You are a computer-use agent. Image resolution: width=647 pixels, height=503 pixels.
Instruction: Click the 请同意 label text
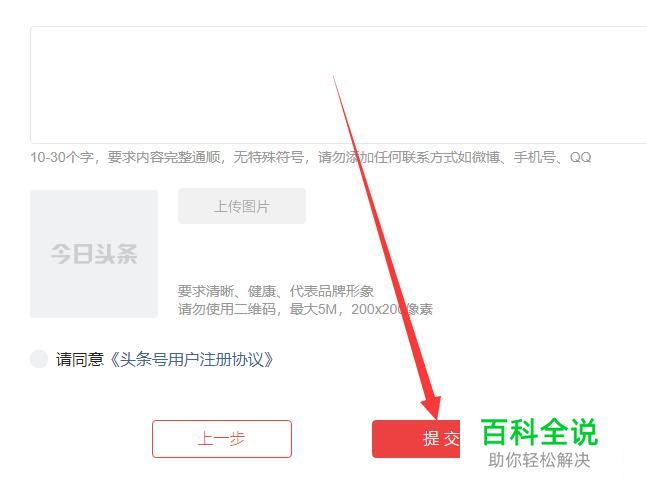tap(80, 359)
